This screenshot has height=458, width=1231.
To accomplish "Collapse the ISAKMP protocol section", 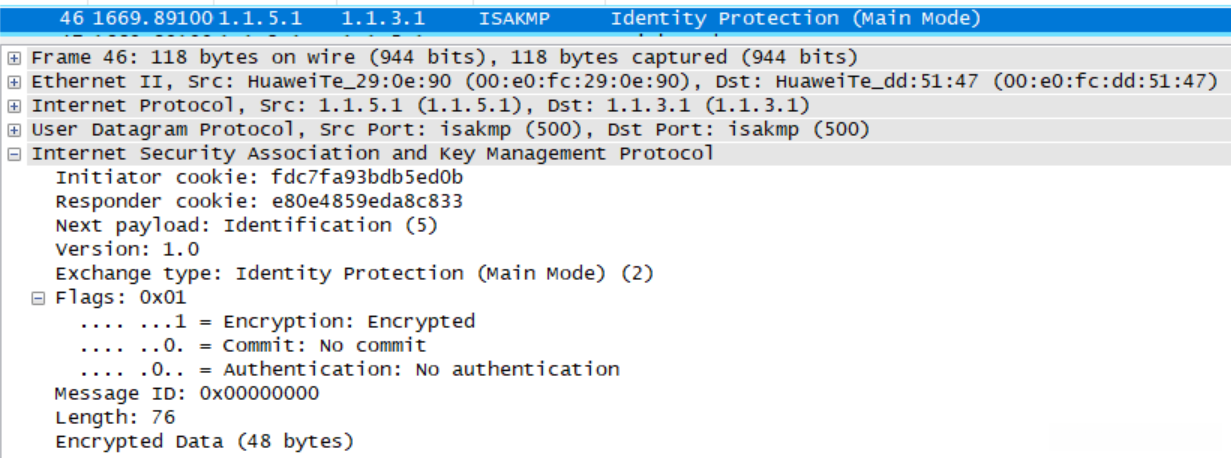I will [14, 154].
